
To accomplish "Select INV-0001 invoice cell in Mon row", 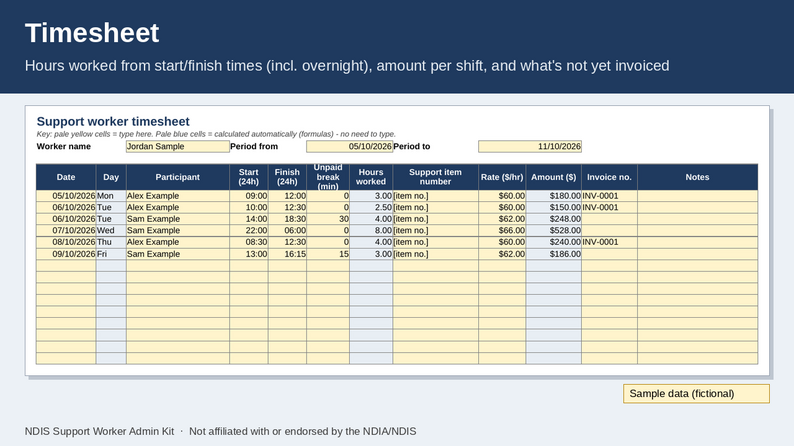I will 609,196.
